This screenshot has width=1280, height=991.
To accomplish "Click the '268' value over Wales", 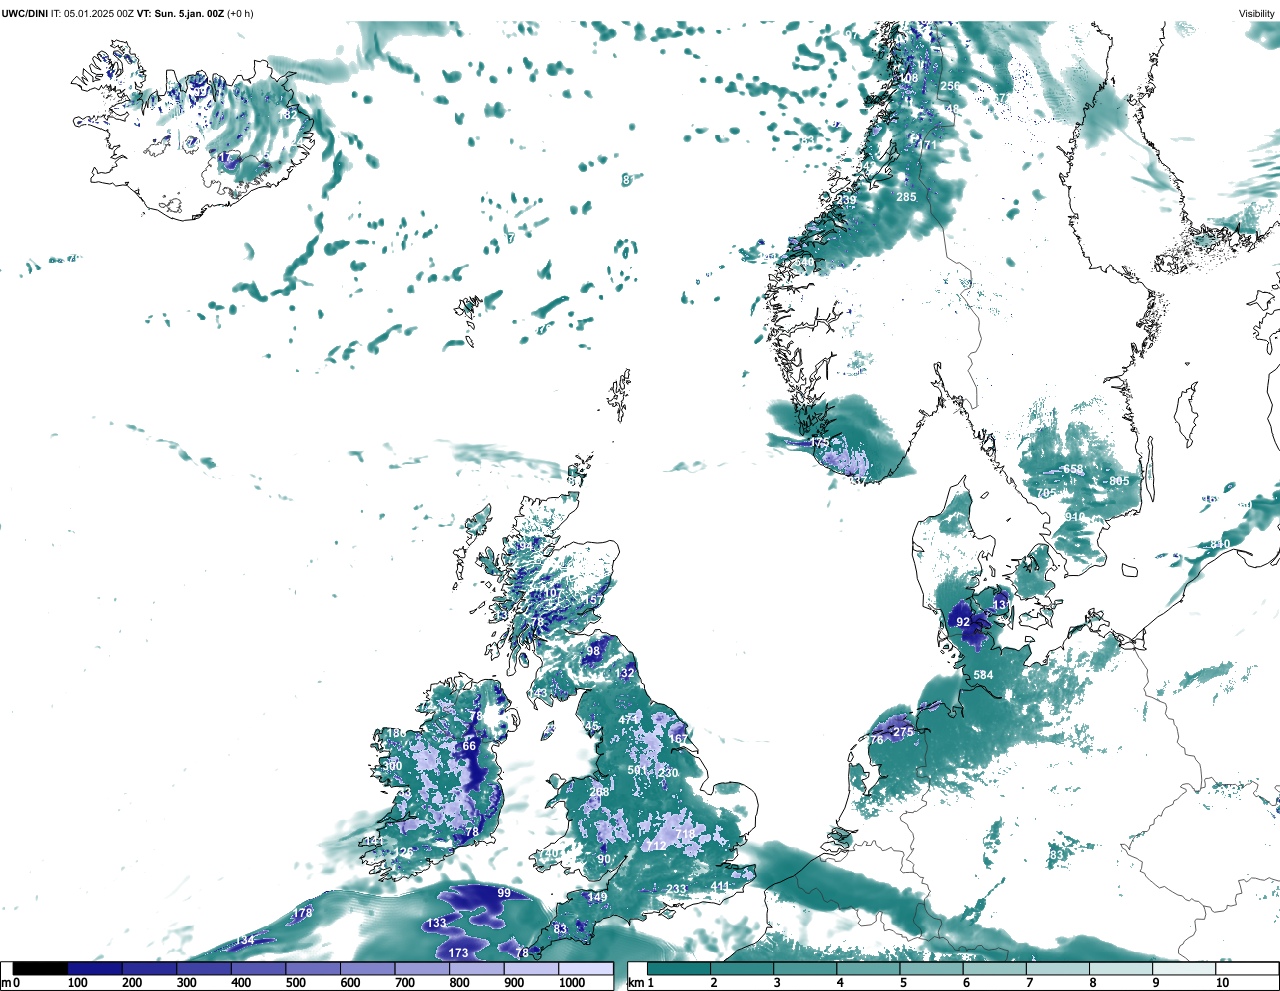I will 599,792.
